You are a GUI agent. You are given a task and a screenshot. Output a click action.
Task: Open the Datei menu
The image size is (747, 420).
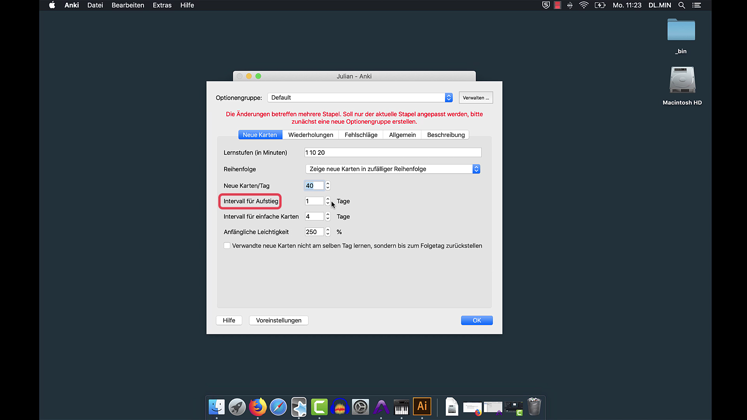tap(95, 5)
